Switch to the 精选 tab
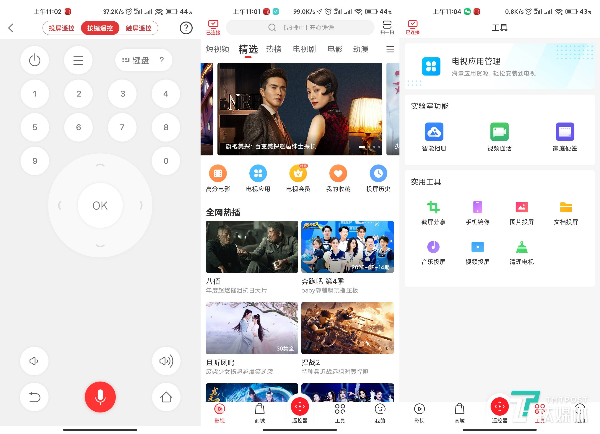Screen dimensions: 600x434 click(x=248, y=49)
